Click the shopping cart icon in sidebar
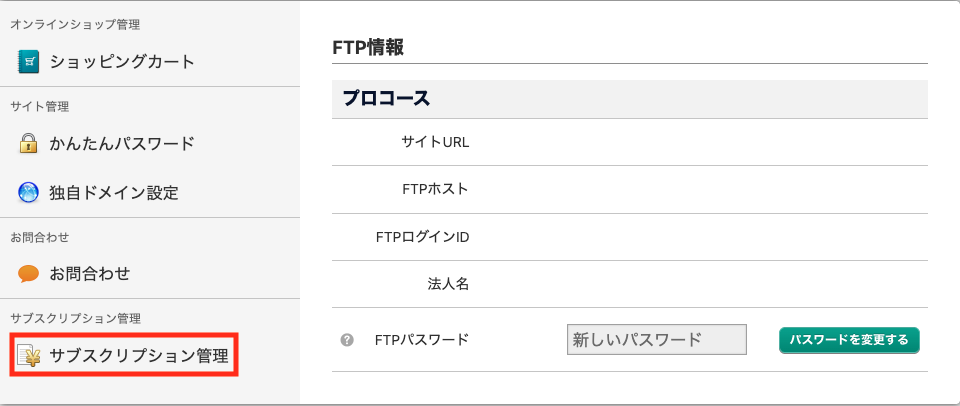960x406 pixels. pyautogui.click(x=28, y=62)
